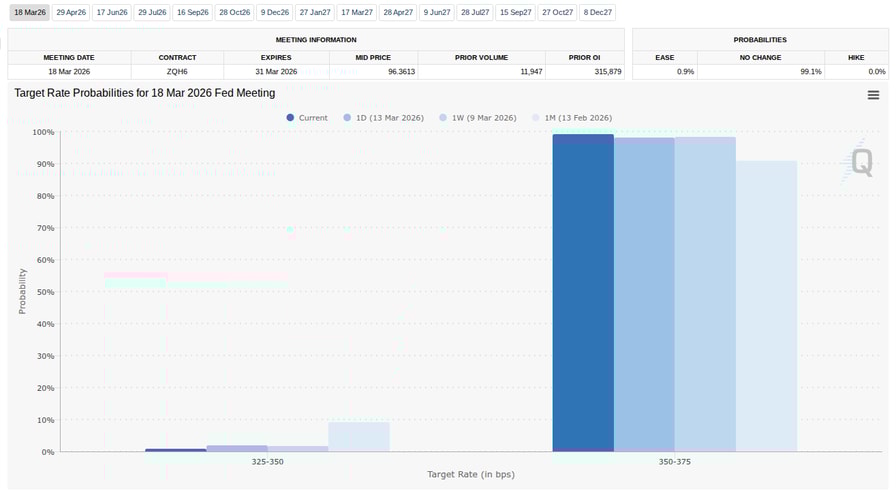896x493 pixels.
Task: Select the 29 Jul26 meeting tab
Action: [152, 13]
